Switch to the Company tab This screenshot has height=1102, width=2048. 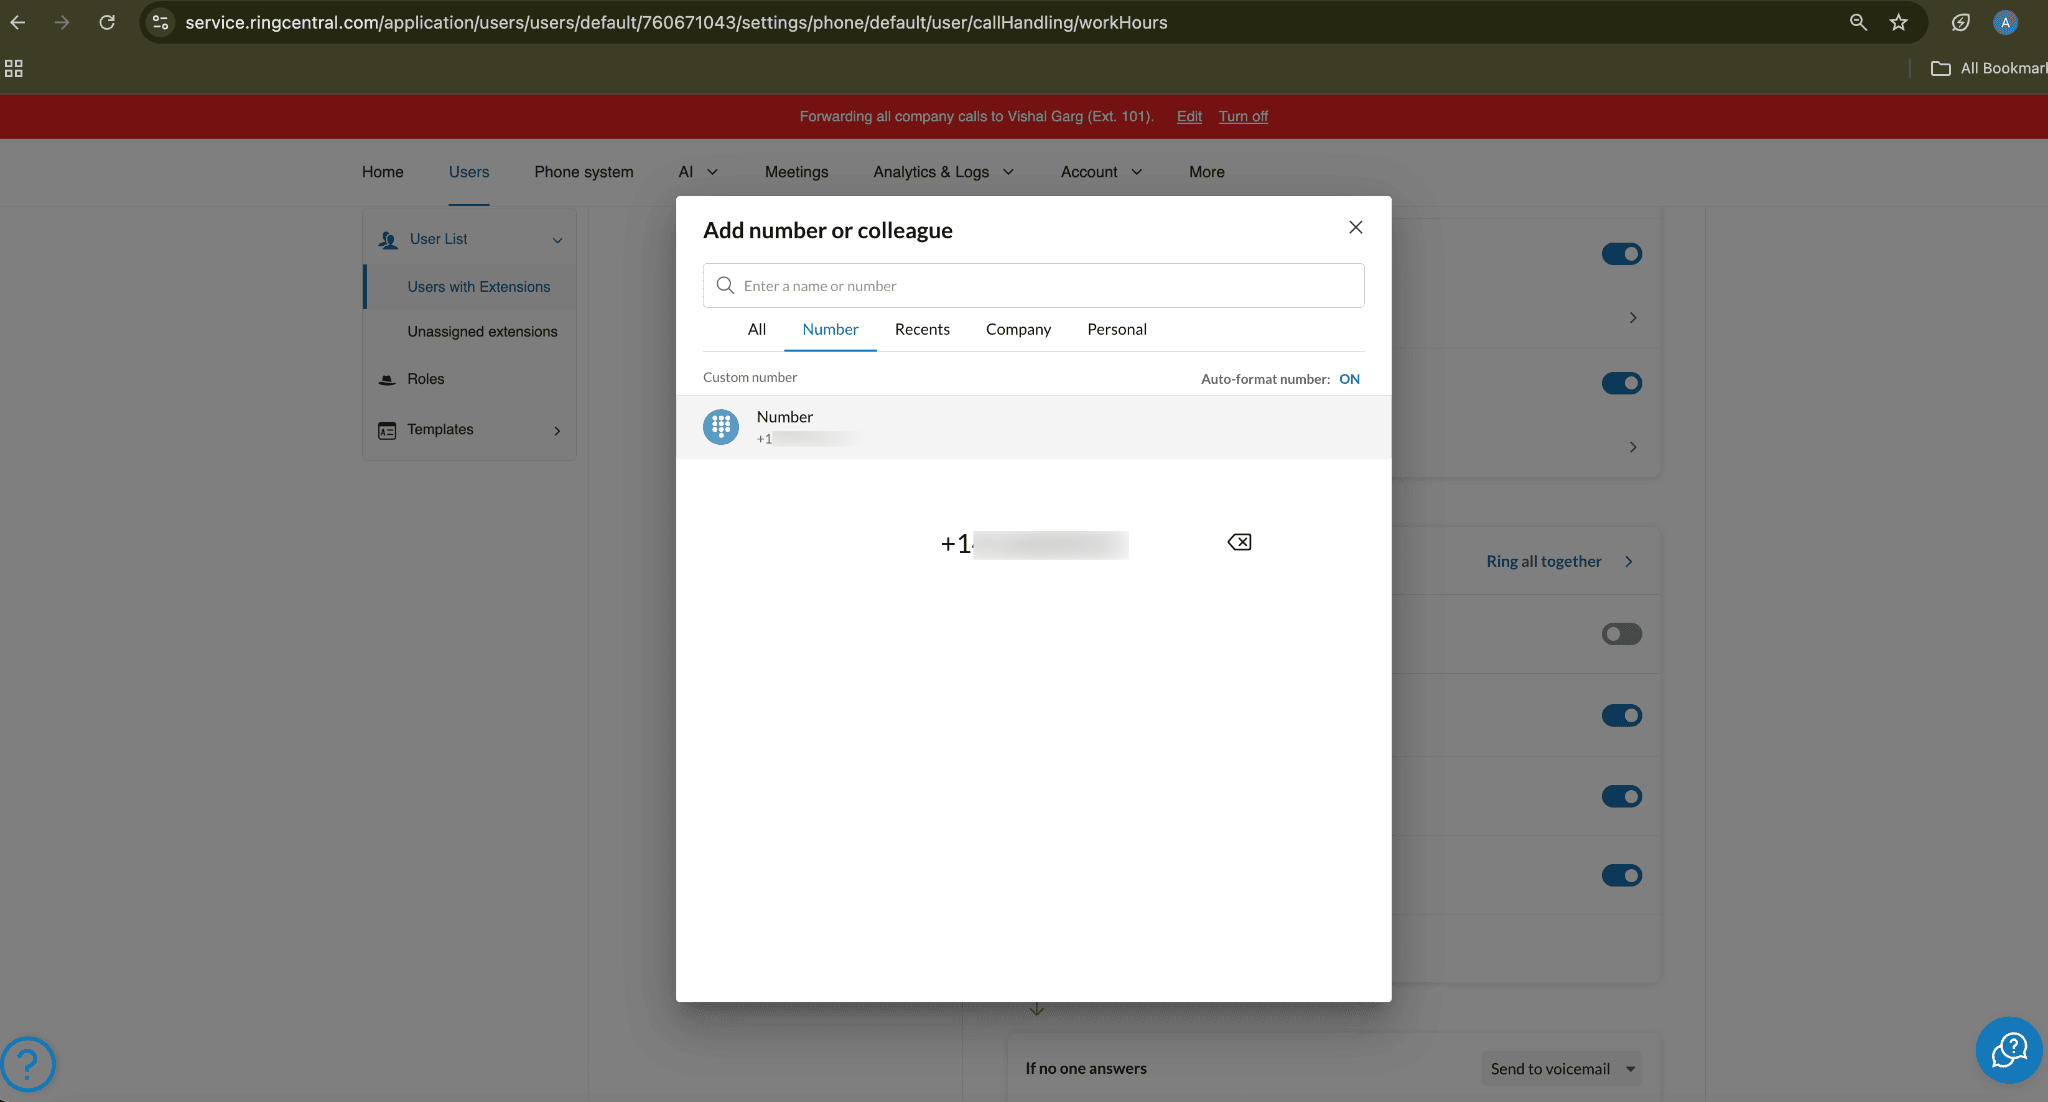(1018, 330)
